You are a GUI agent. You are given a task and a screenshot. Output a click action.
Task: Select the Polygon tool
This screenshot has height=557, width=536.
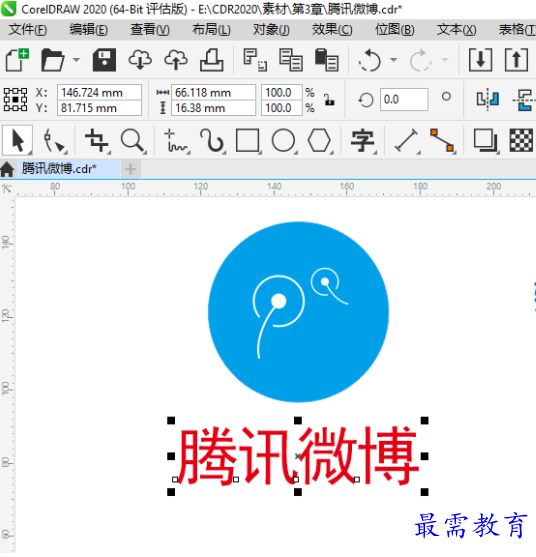click(x=319, y=141)
